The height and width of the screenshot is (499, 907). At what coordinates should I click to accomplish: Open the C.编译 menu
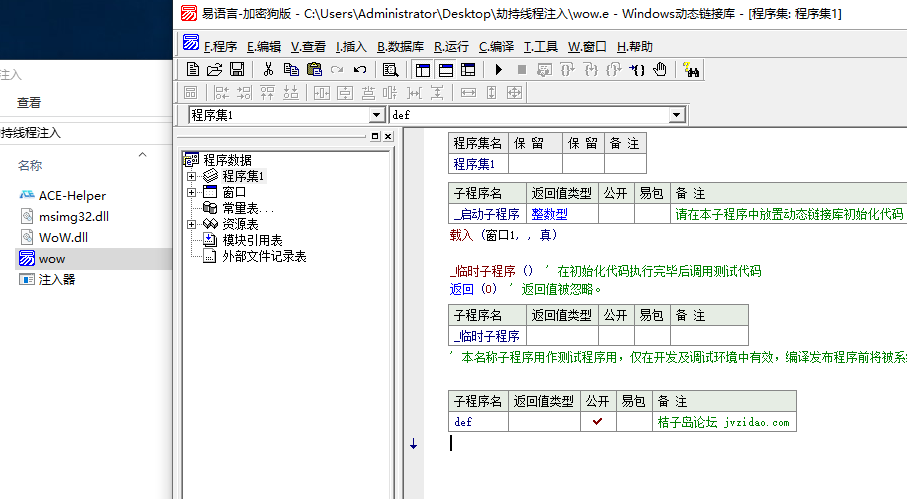coord(496,47)
